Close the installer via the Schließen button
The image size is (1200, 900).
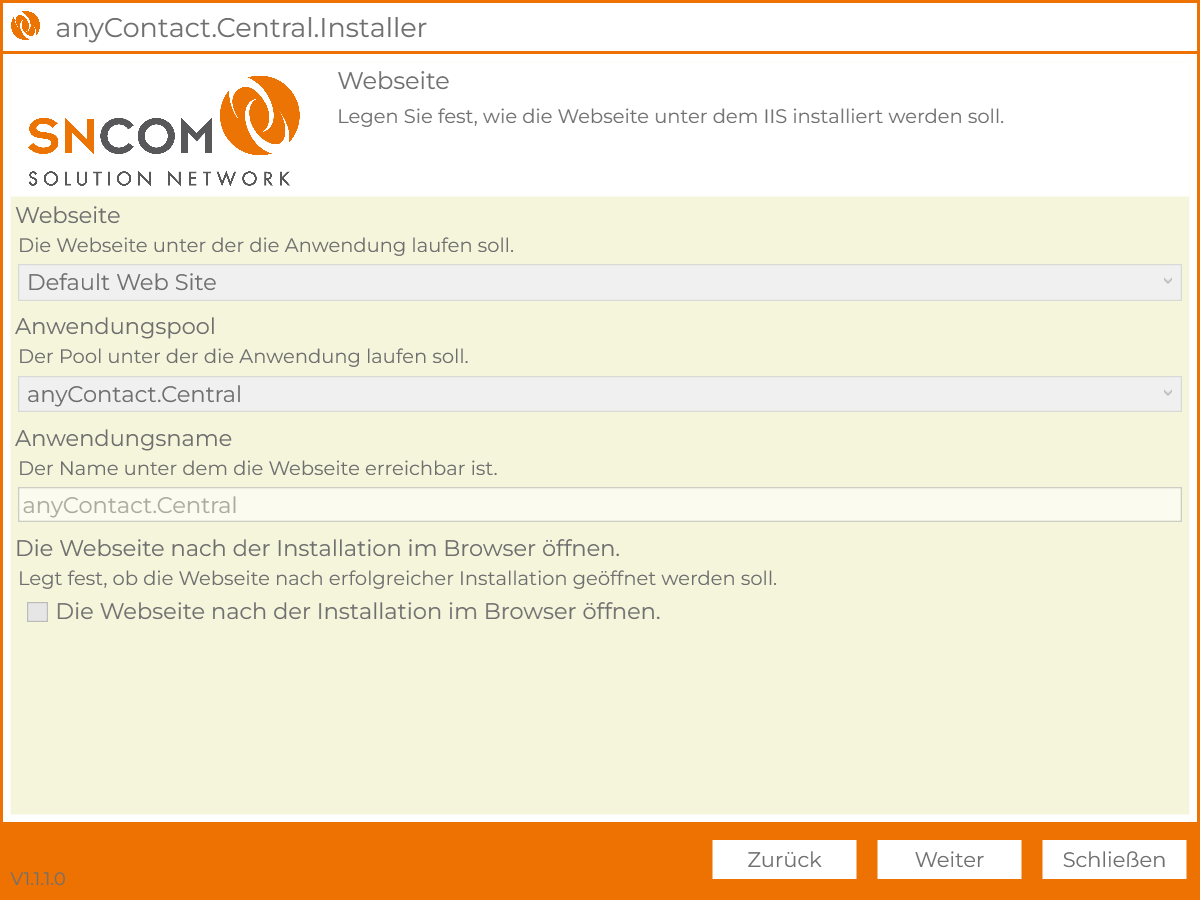(x=1114, y=860)
